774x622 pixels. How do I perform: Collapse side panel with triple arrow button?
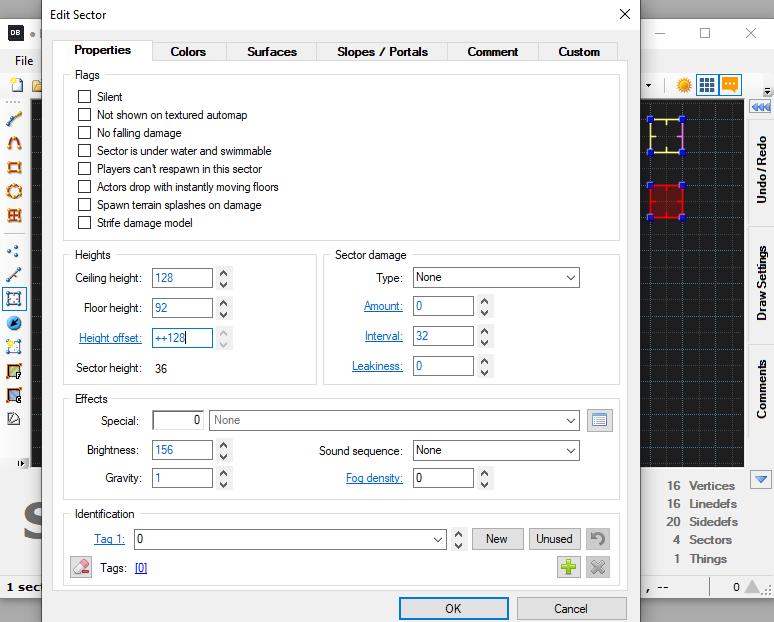(760, 107)
